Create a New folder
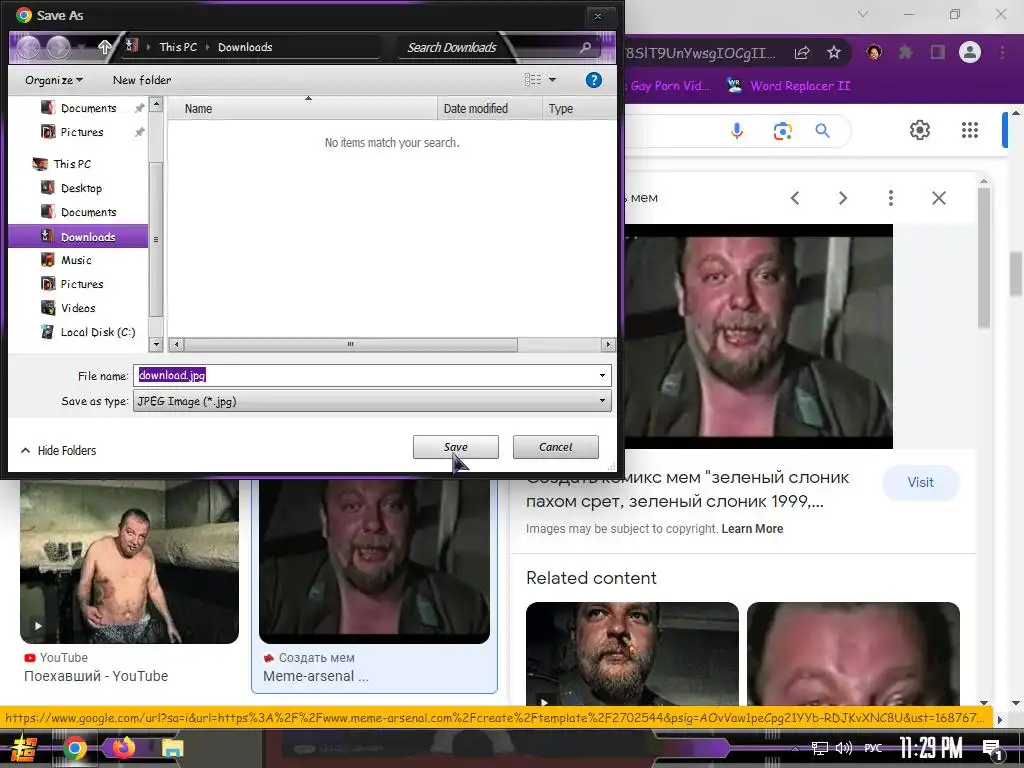Viewport: 1024px width, 768px height. tap(142, 80)
